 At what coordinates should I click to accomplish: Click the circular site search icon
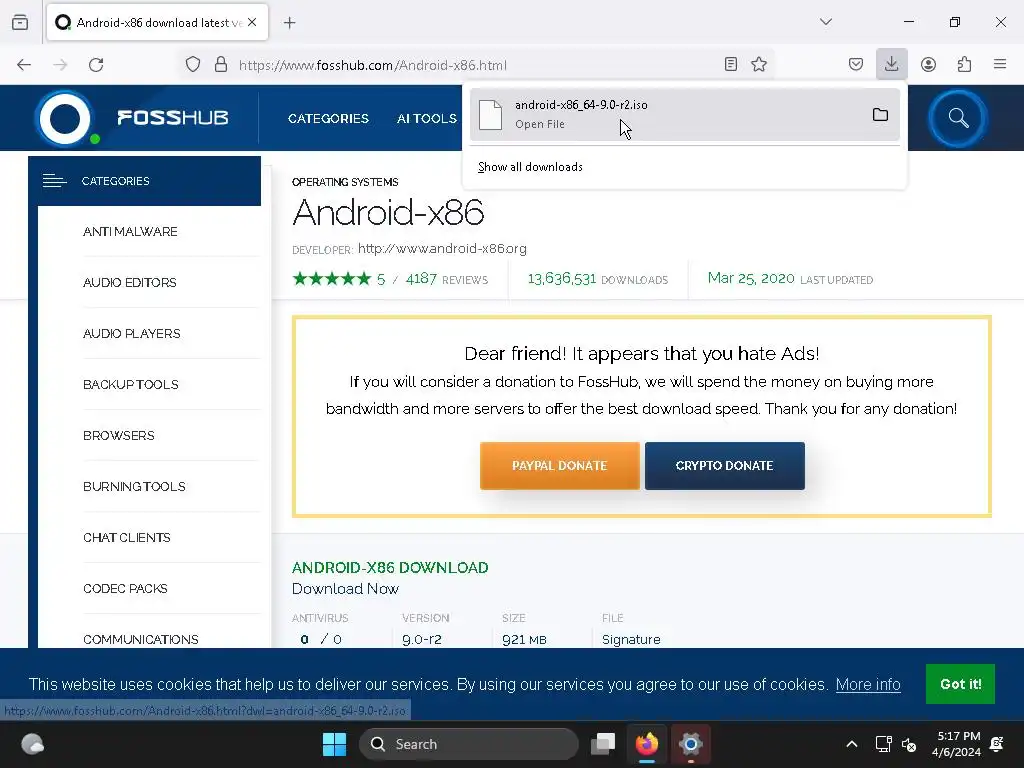(x=958, y=118)
